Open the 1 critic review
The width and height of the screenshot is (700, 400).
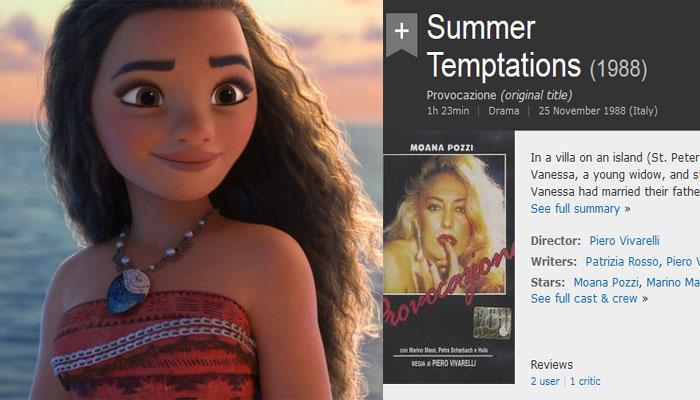pyautogui.click(x=585, y=381)
